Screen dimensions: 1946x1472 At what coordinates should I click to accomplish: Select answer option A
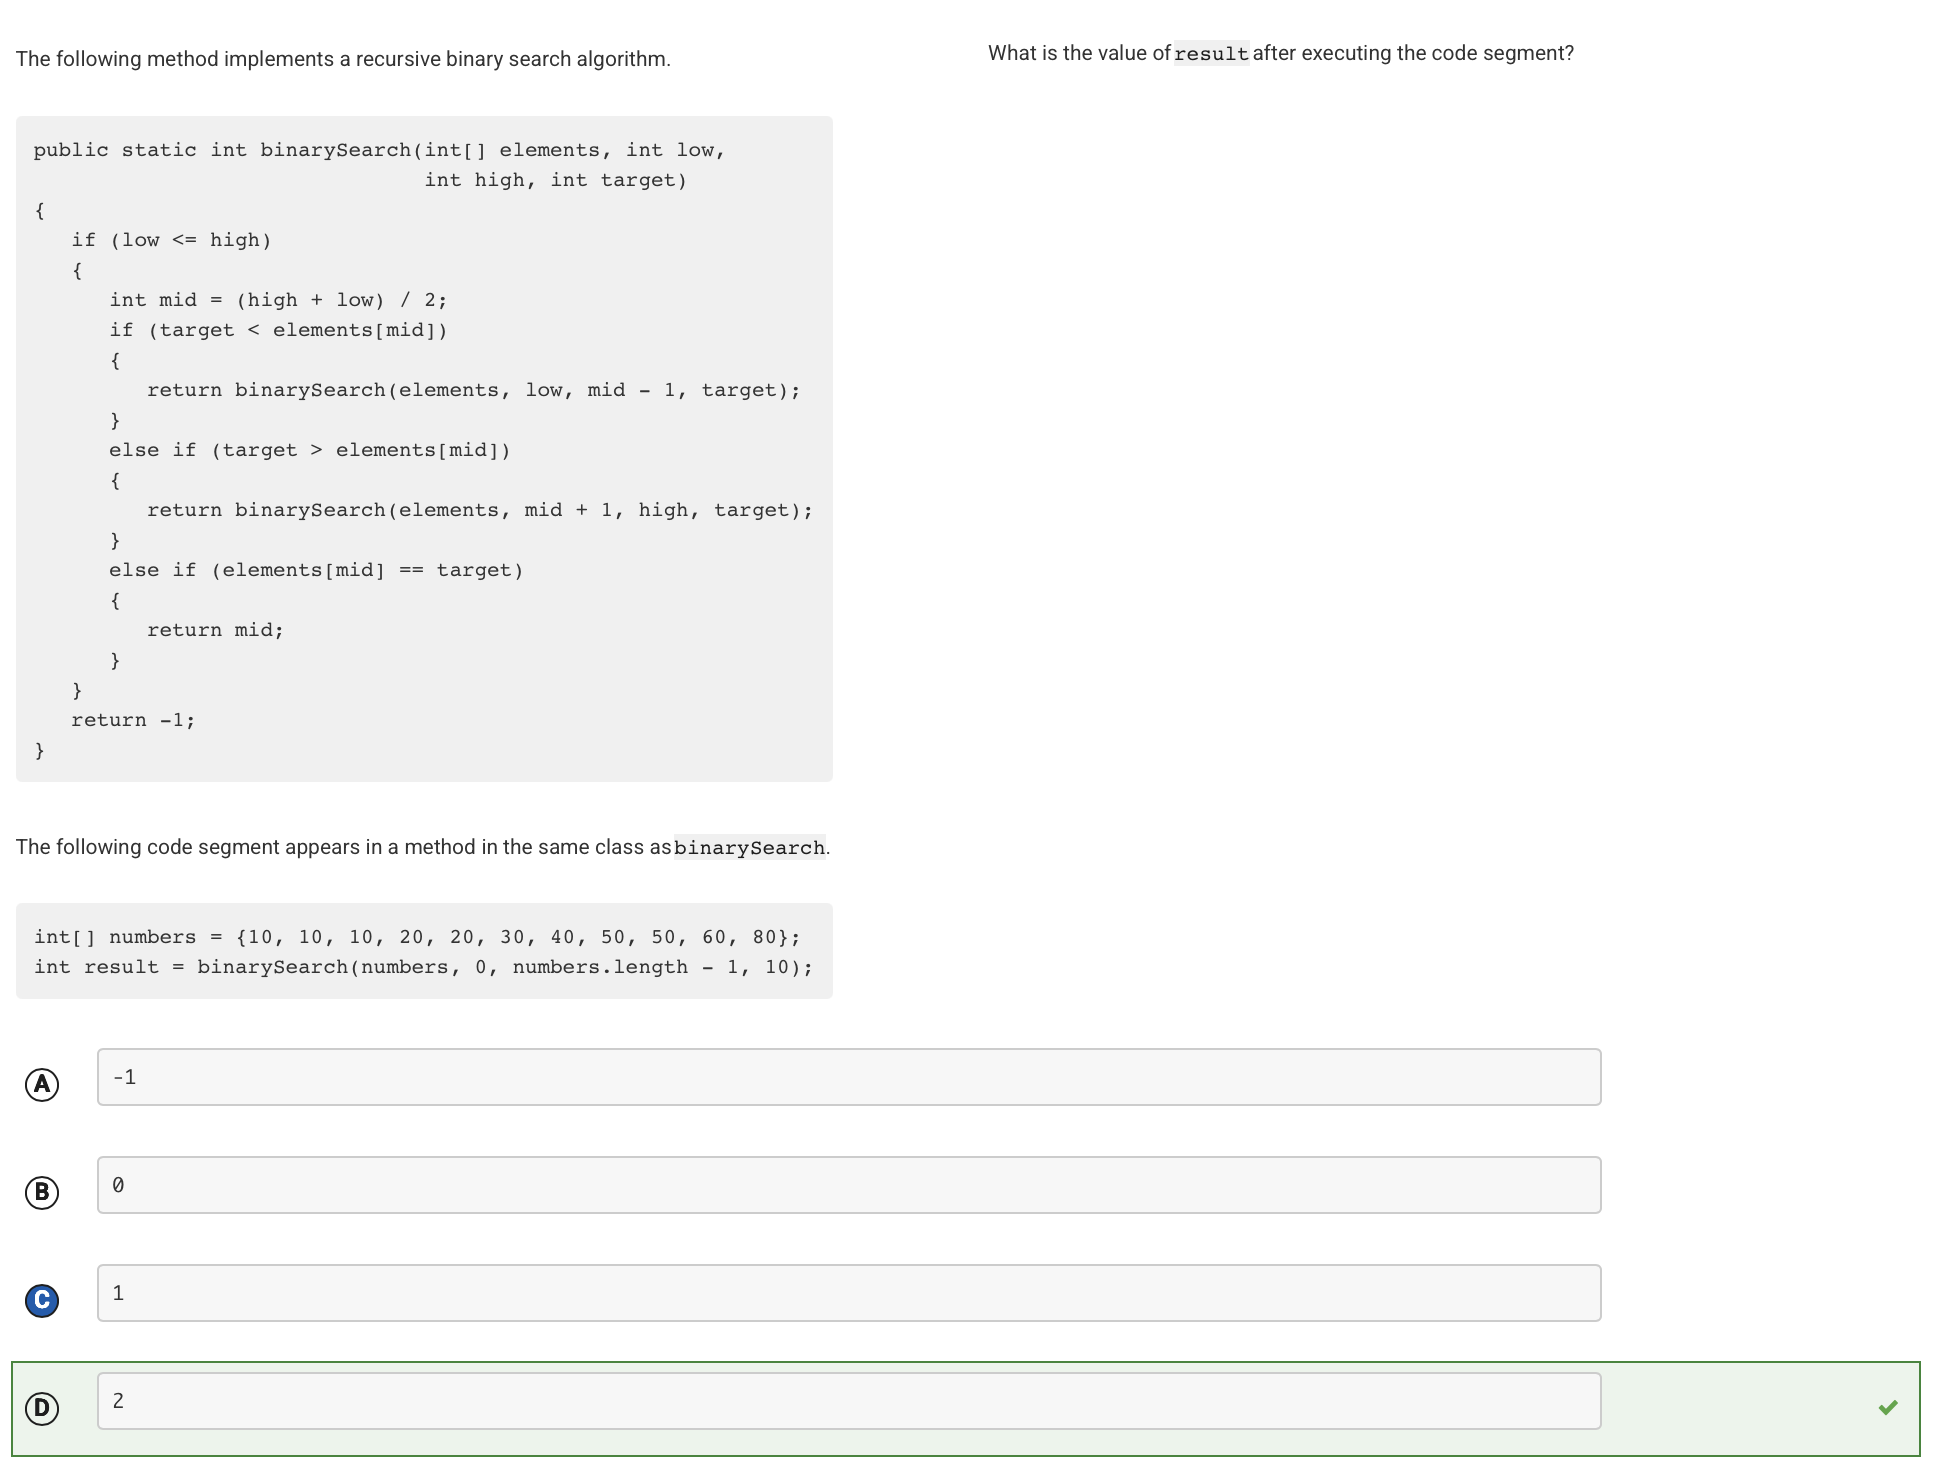click(x=41, y=1083)
